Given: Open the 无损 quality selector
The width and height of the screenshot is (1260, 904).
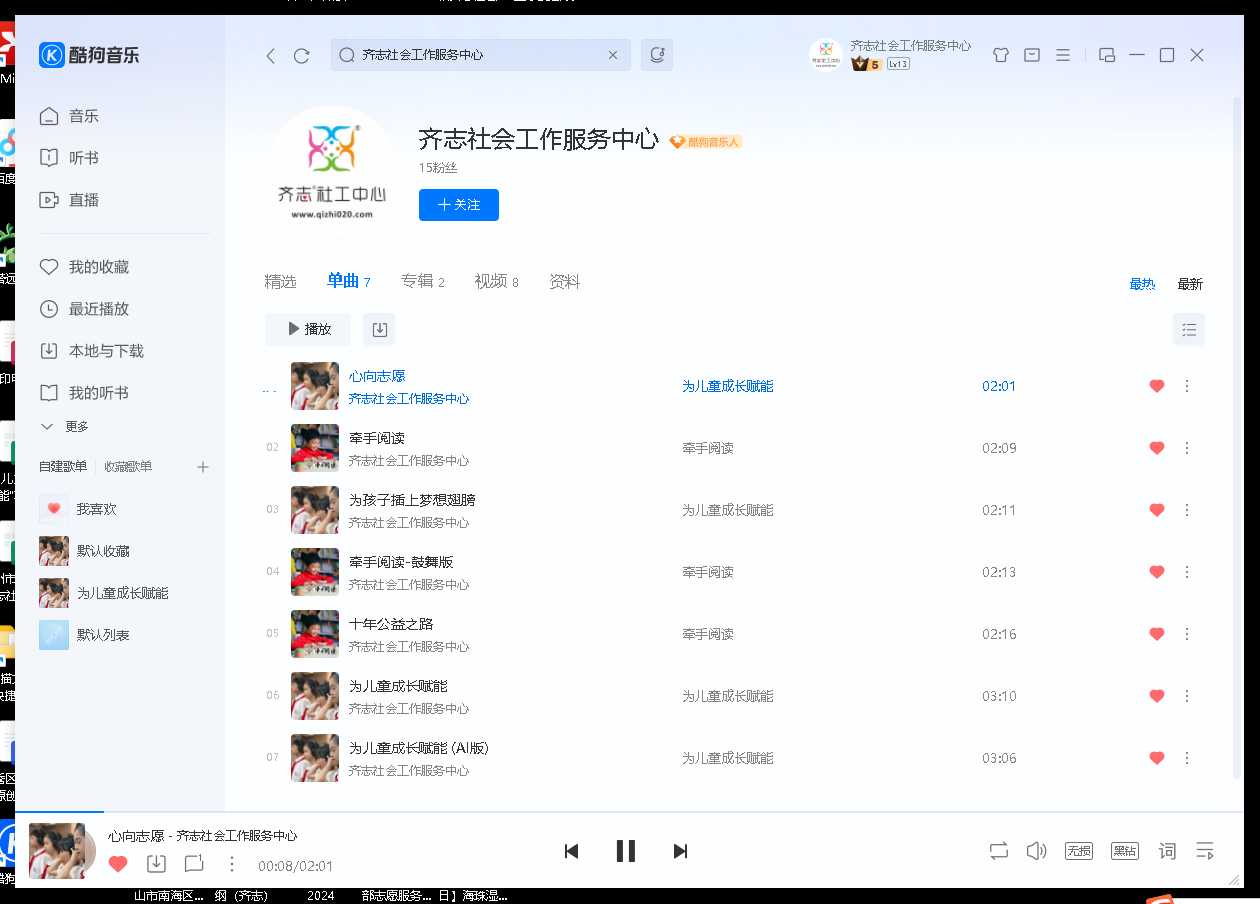Looking at the screenshot, I should pyautogui.click(x=1079, y=851).
